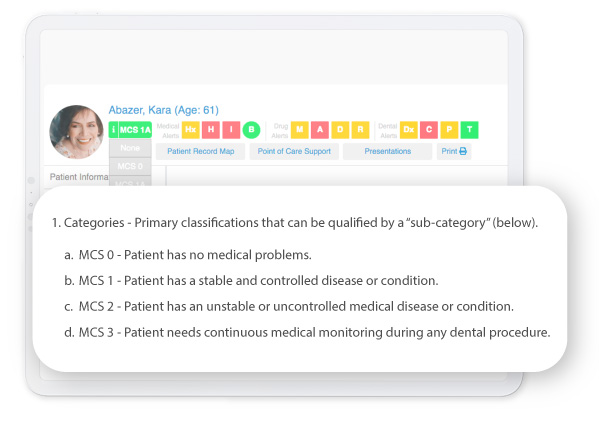
Task: Select the red H medical alert
Action: pyautogui.click(x=211, y=130)
